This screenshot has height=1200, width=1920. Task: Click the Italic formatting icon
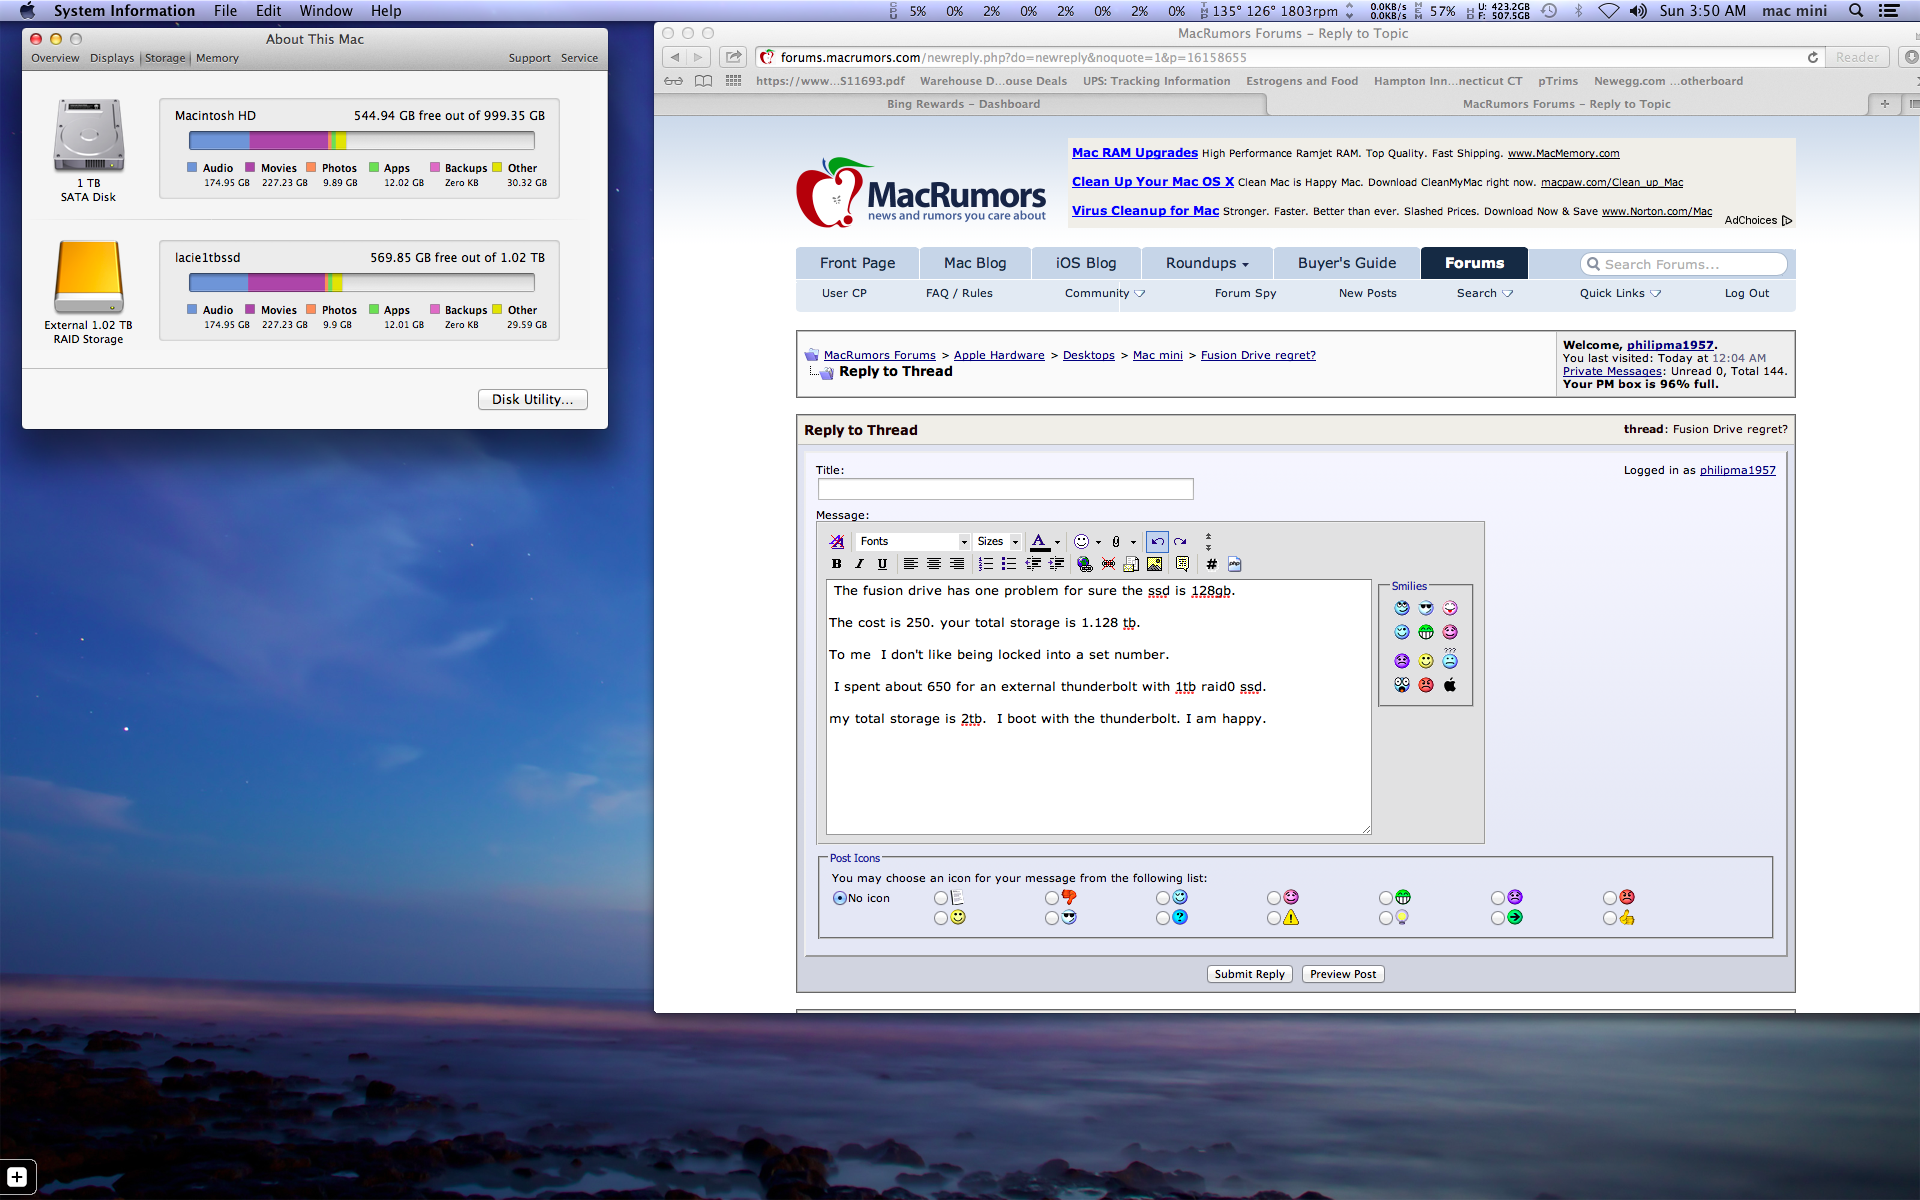(859, 564)
